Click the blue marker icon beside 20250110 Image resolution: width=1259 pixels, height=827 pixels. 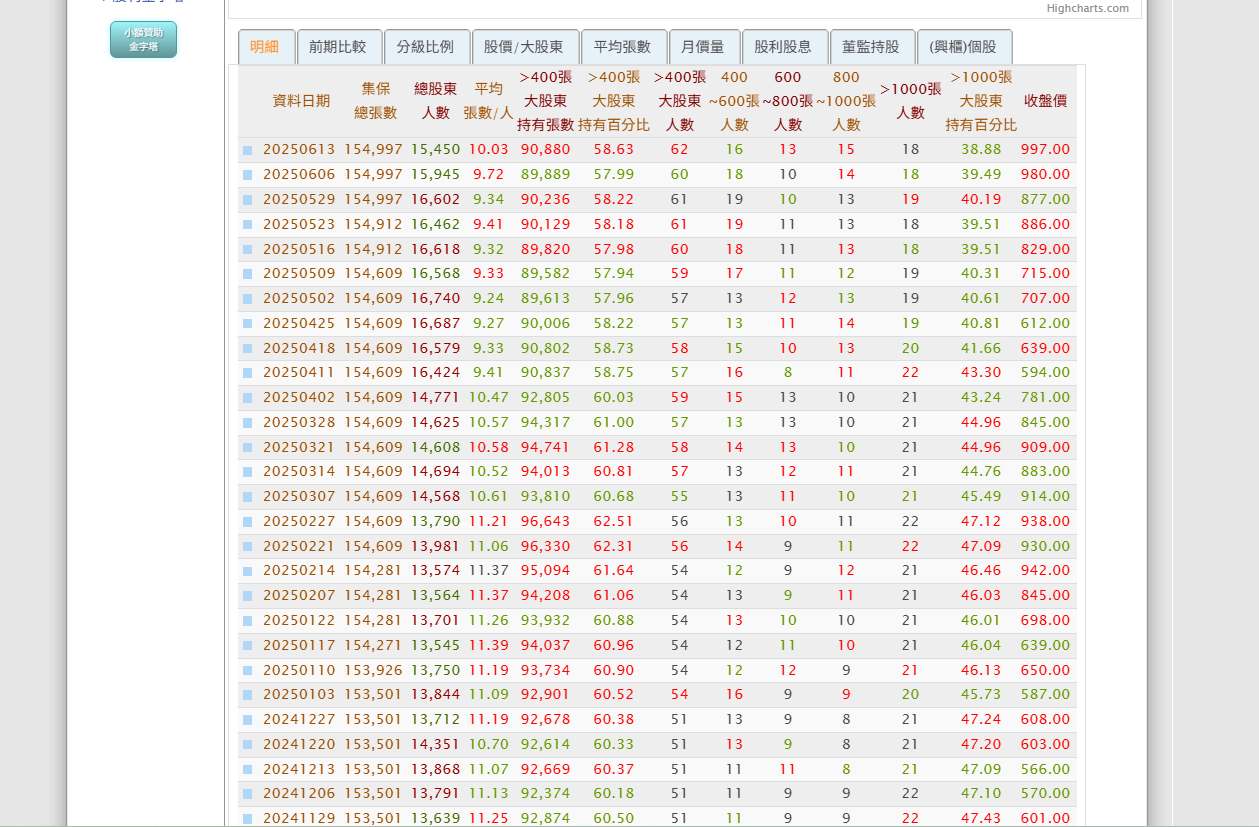tap(247, 670)
